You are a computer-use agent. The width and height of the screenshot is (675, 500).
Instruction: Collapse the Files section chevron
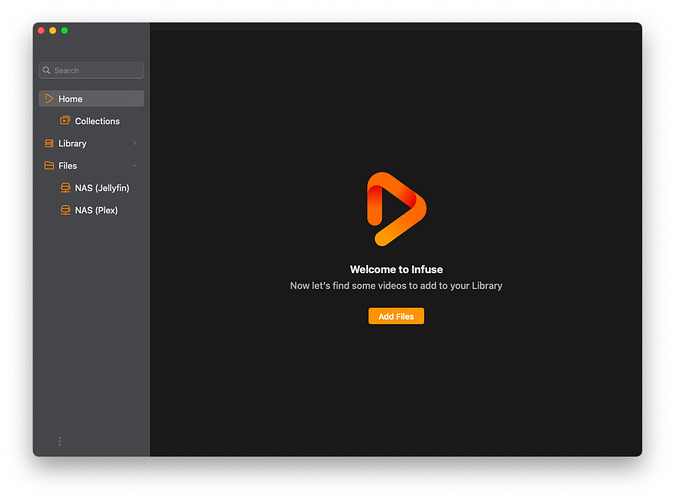pos(135,165)
